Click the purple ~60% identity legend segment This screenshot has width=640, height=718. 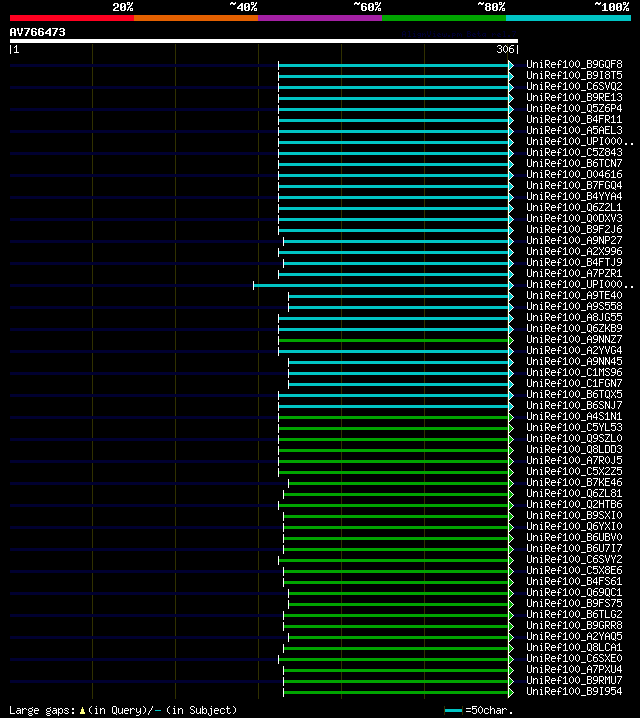click(x=320, y=18)
